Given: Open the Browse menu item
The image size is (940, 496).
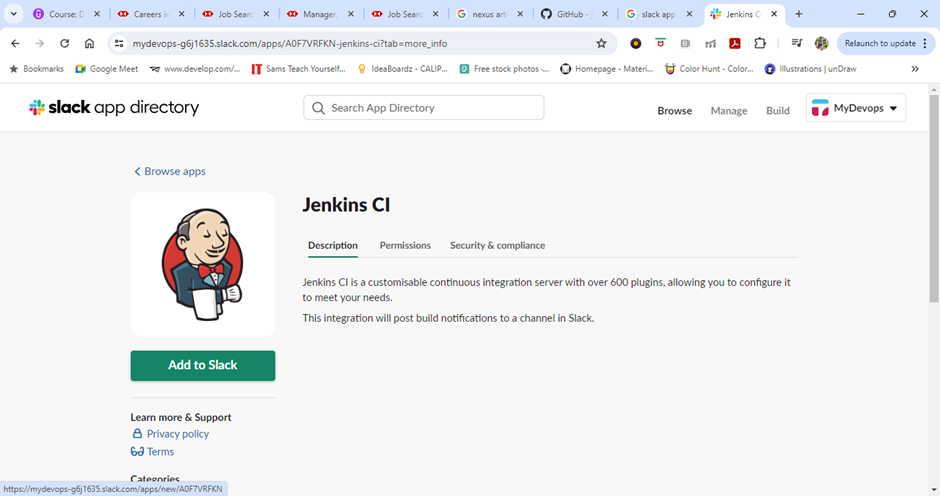Looking at the screenshot, I should (674, 110).
